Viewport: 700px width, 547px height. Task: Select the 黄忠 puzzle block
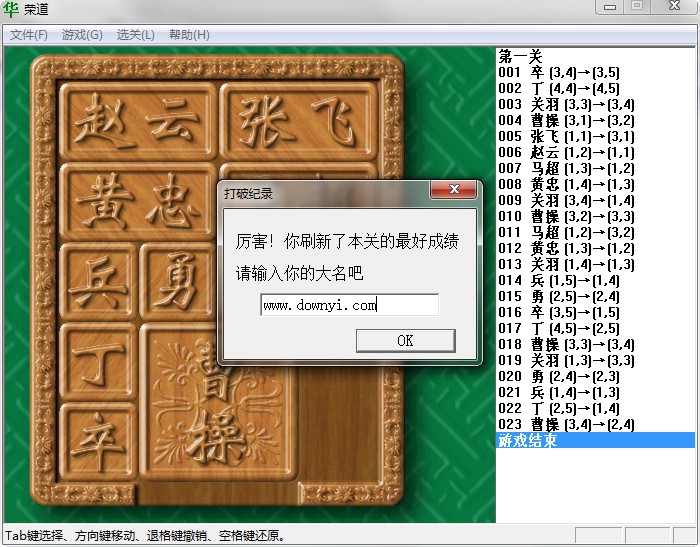pos(137,201)
